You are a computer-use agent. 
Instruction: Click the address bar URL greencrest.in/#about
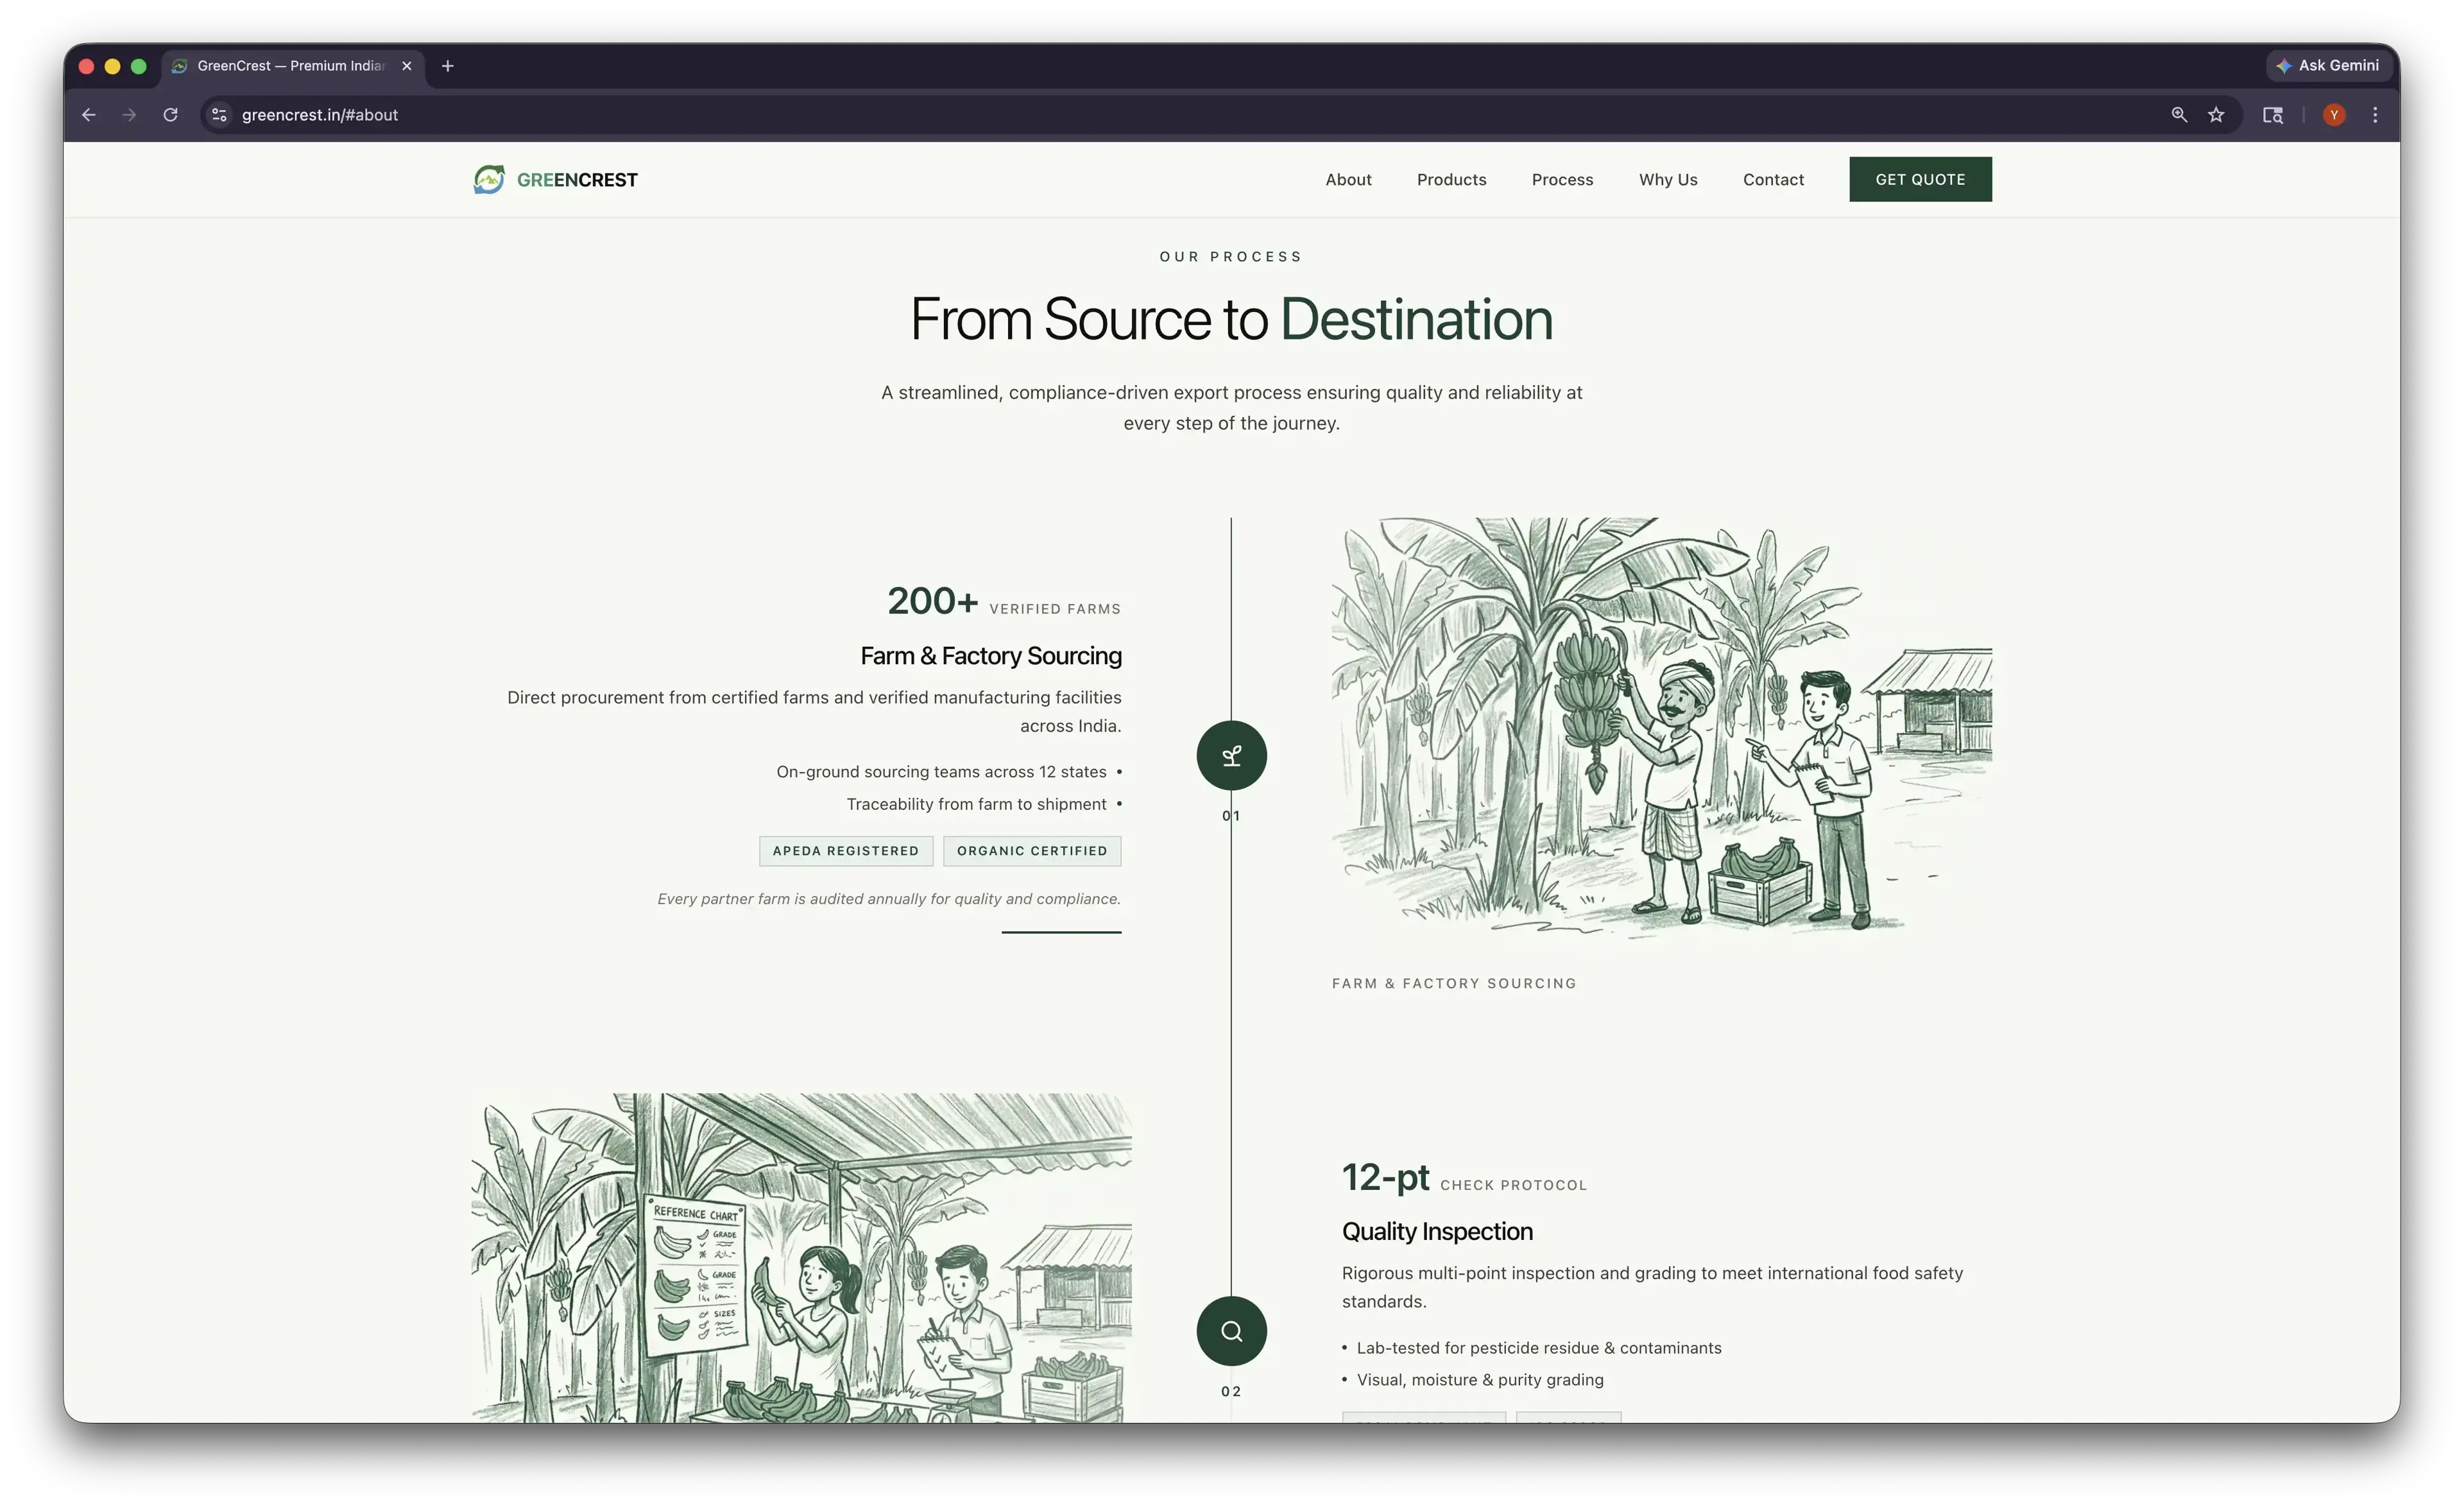(320, 115)
